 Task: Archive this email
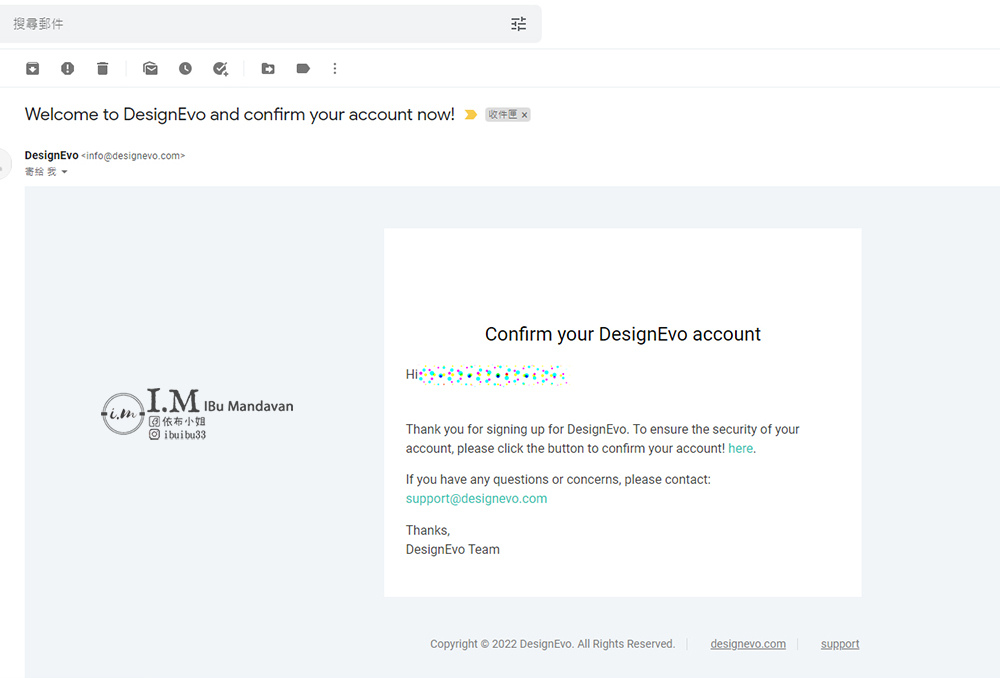[33, 68]
